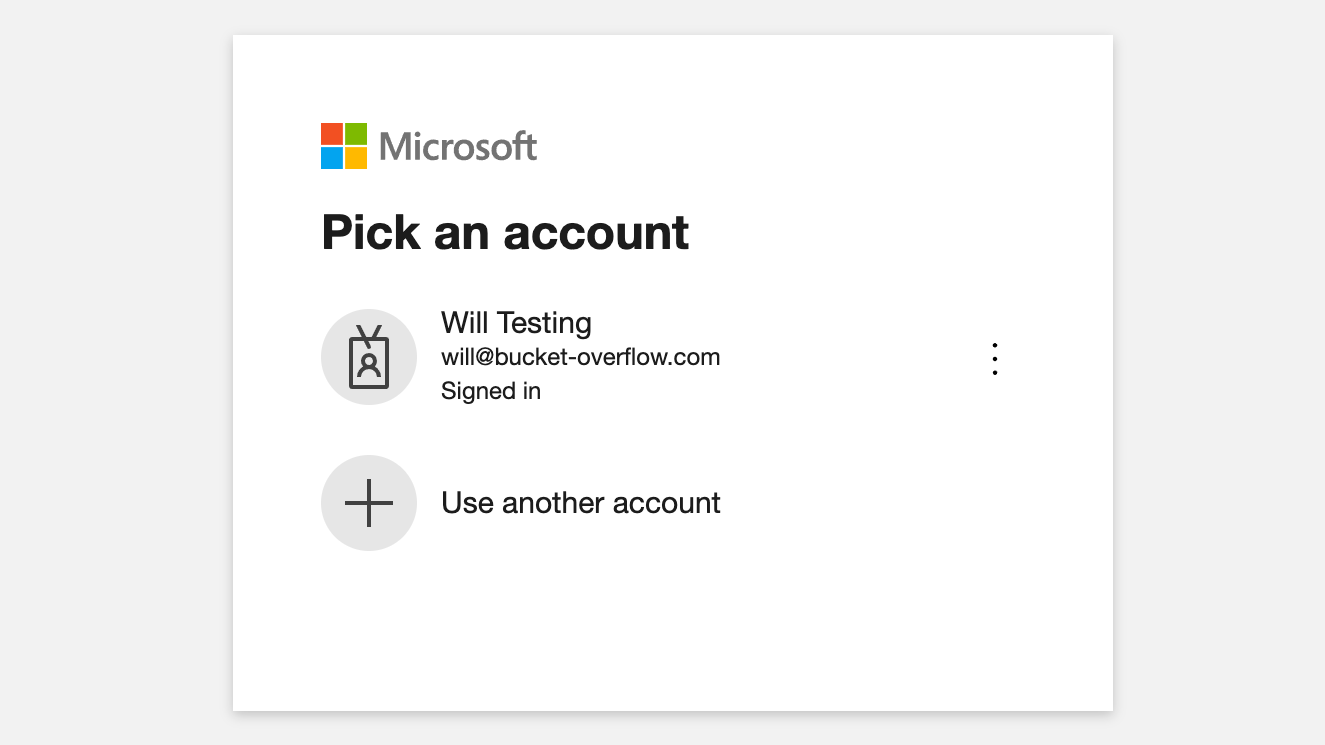Open the three-dot account options menu

[994, 359]
